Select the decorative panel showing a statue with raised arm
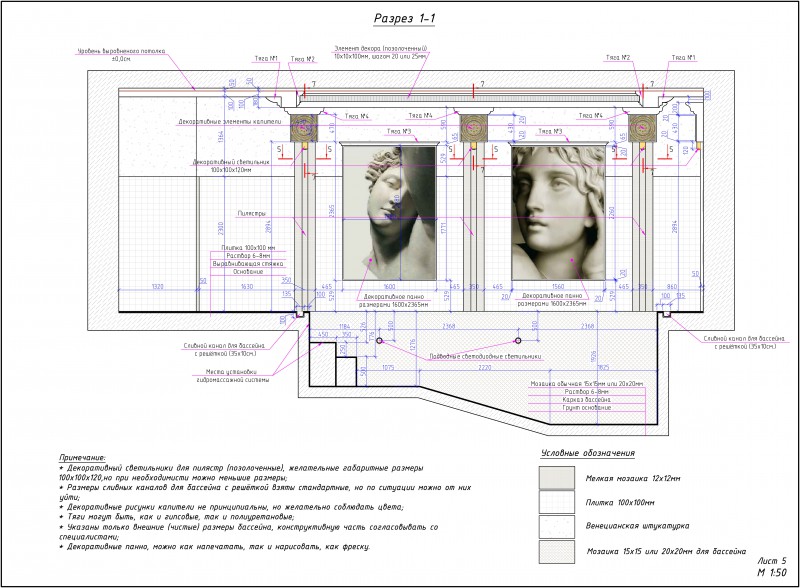This screenshot has width=800, height=588. click(389, 213)
